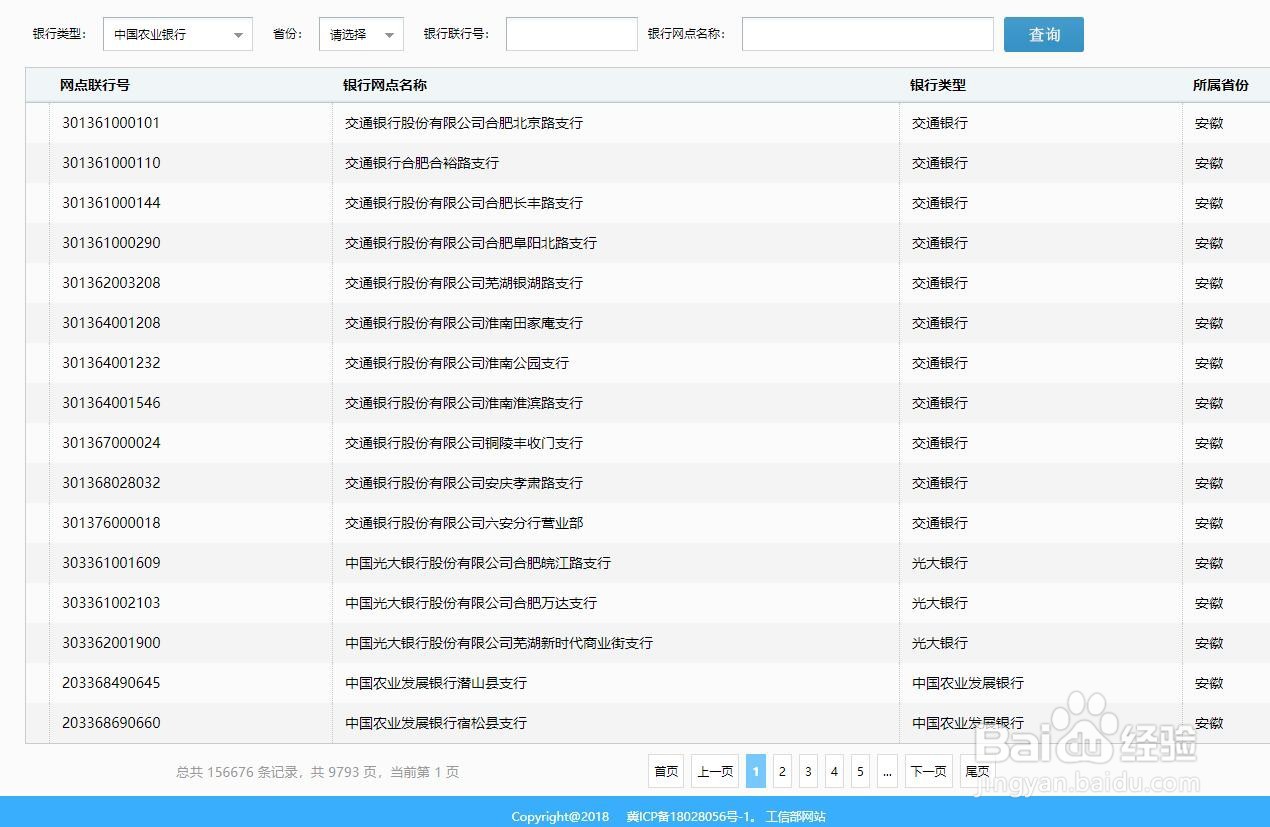Viewport: 1270px width, 827px height.
Task: Open the 工信部网站 link in the footer
Action: [794, 816]
